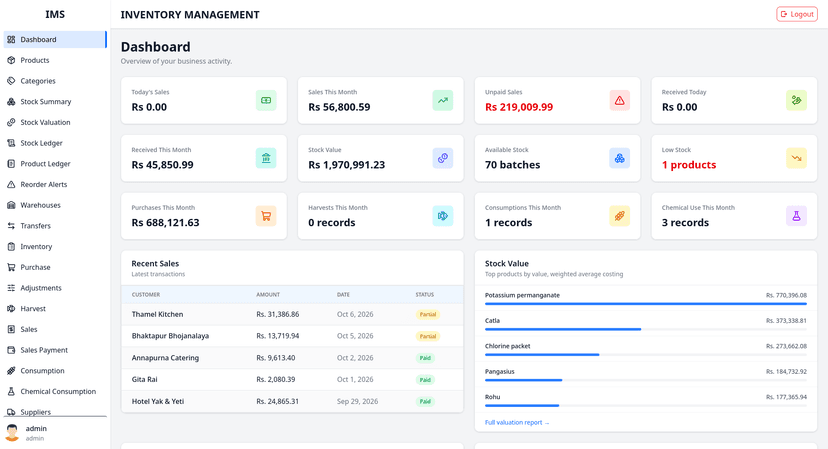Screen dimensions: 828x449
Task: Click the Stock Valuation coins icon
Action: tap(11, 122)
